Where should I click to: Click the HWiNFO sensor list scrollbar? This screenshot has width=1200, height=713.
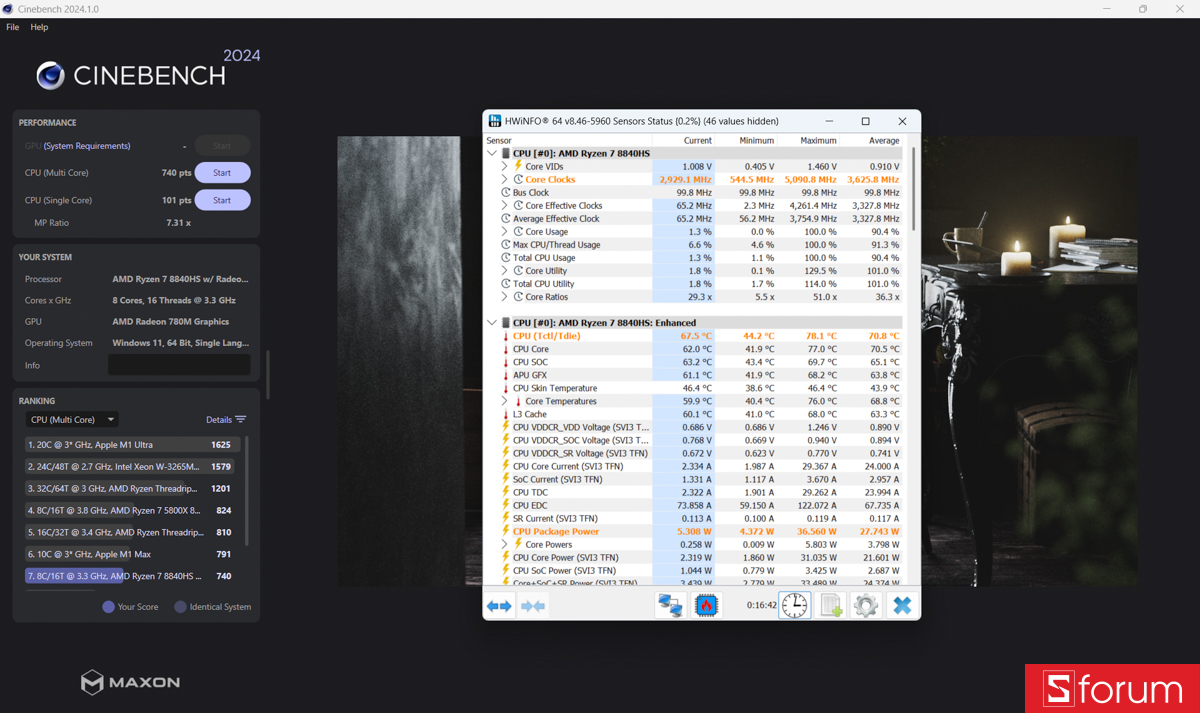(913, 190)
